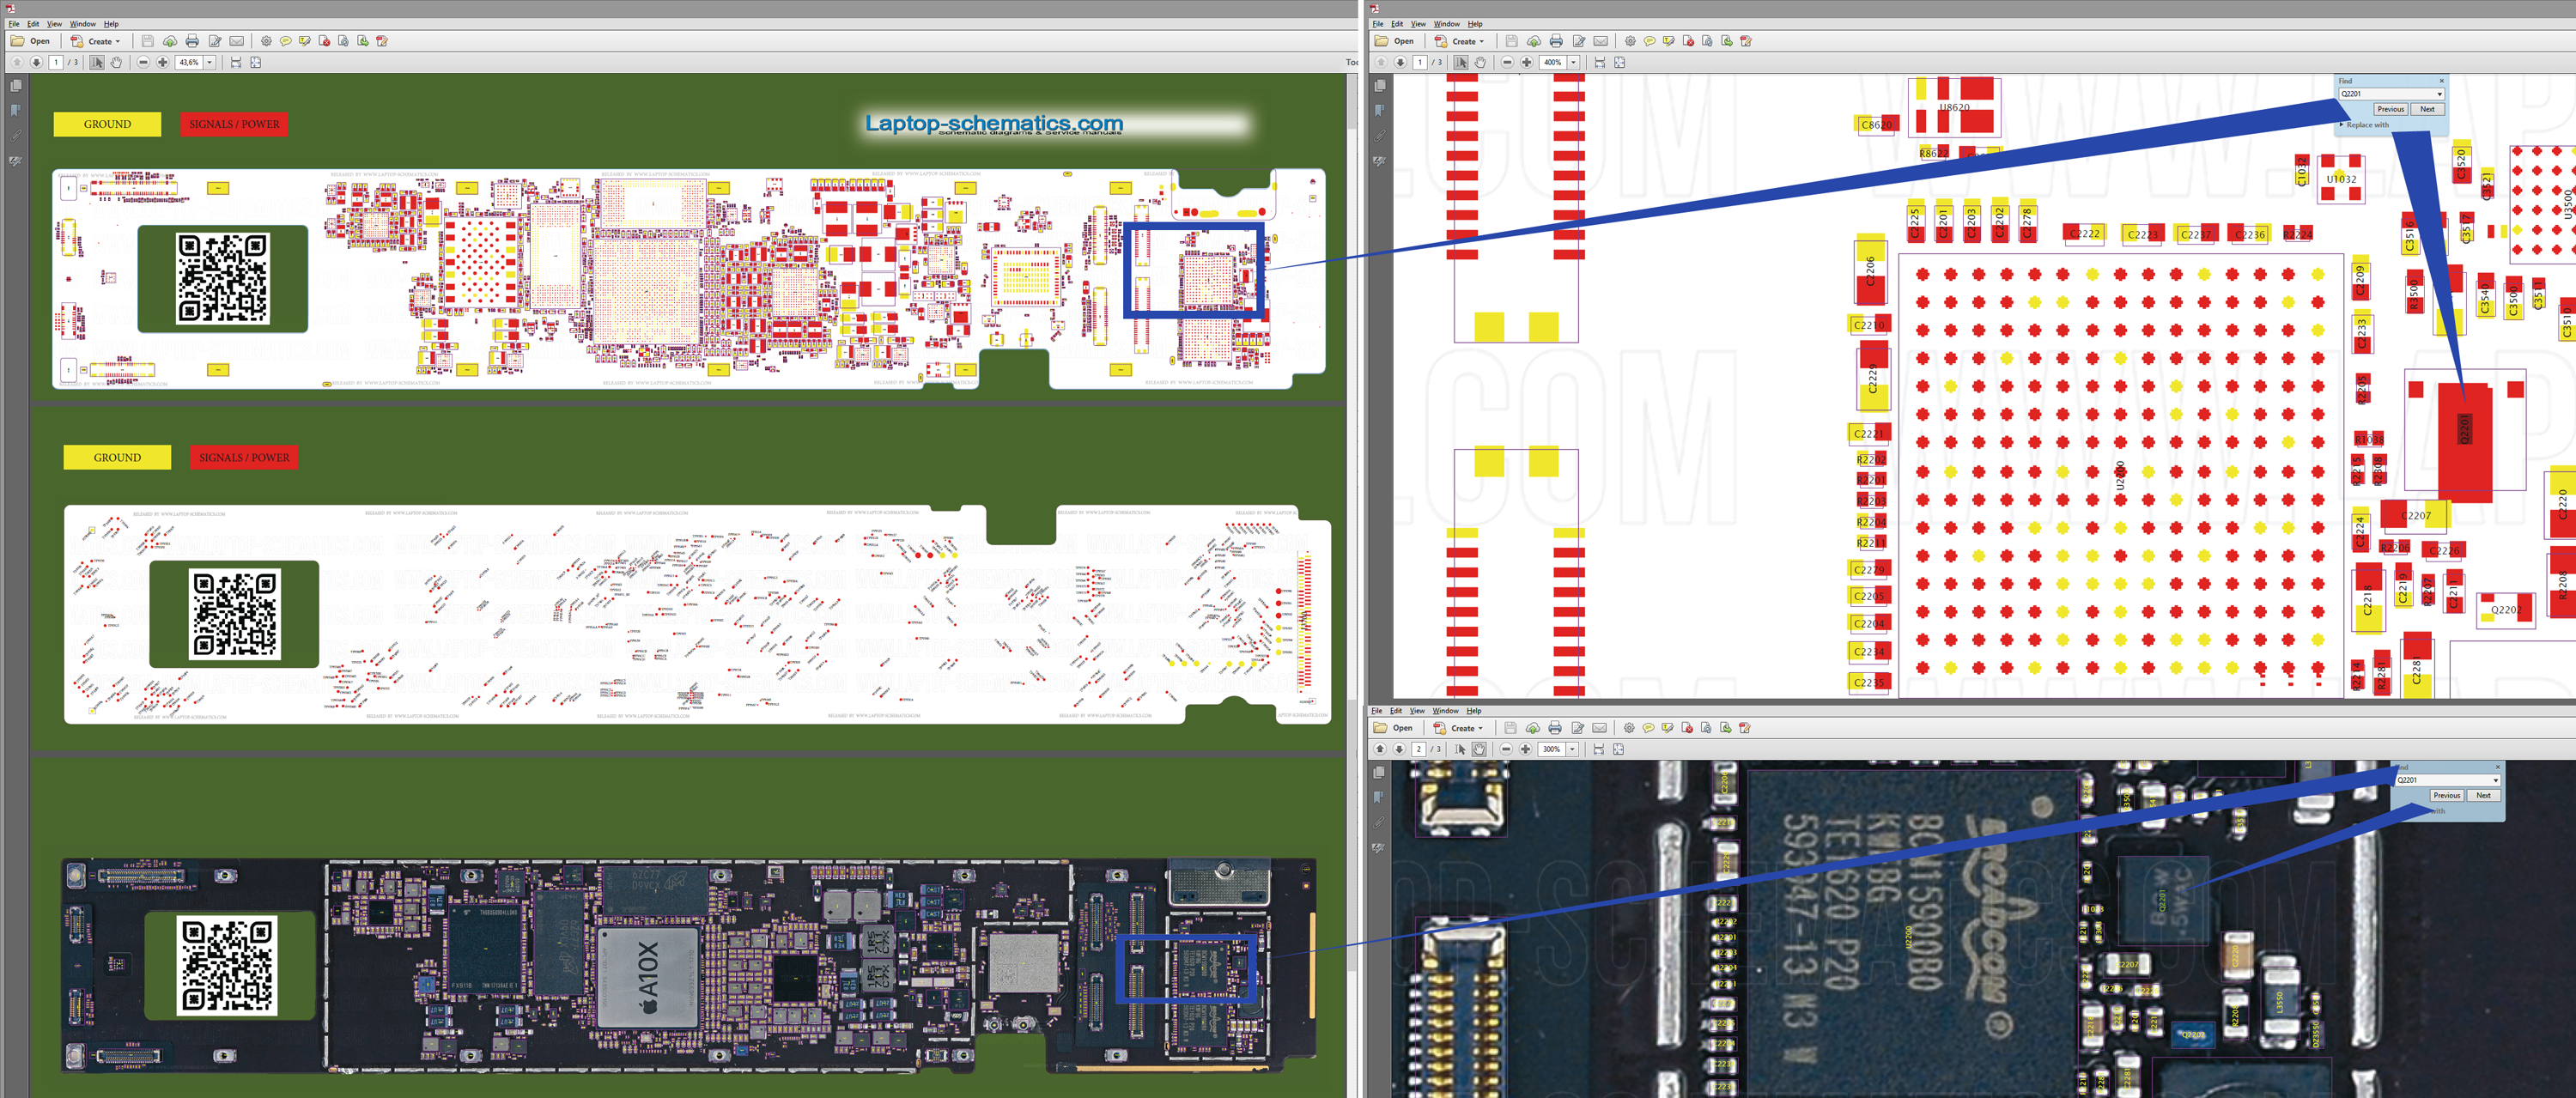
Task: Open attachments paperclip panel in left window sidebar
Action: pos(16,136)
